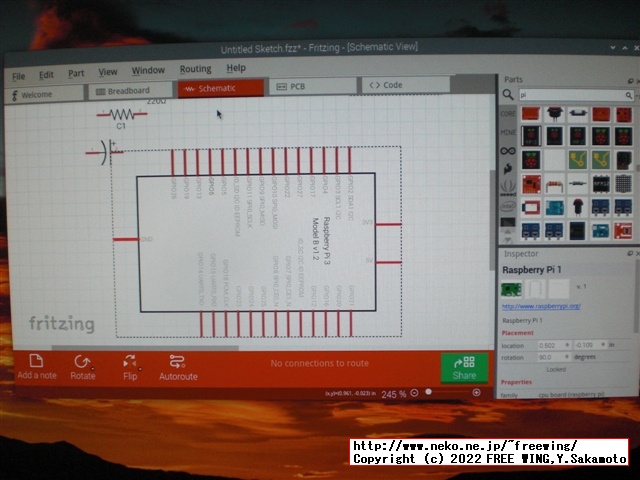
Task: Click the location X value stepper
Action: click(x=567, y=345)
